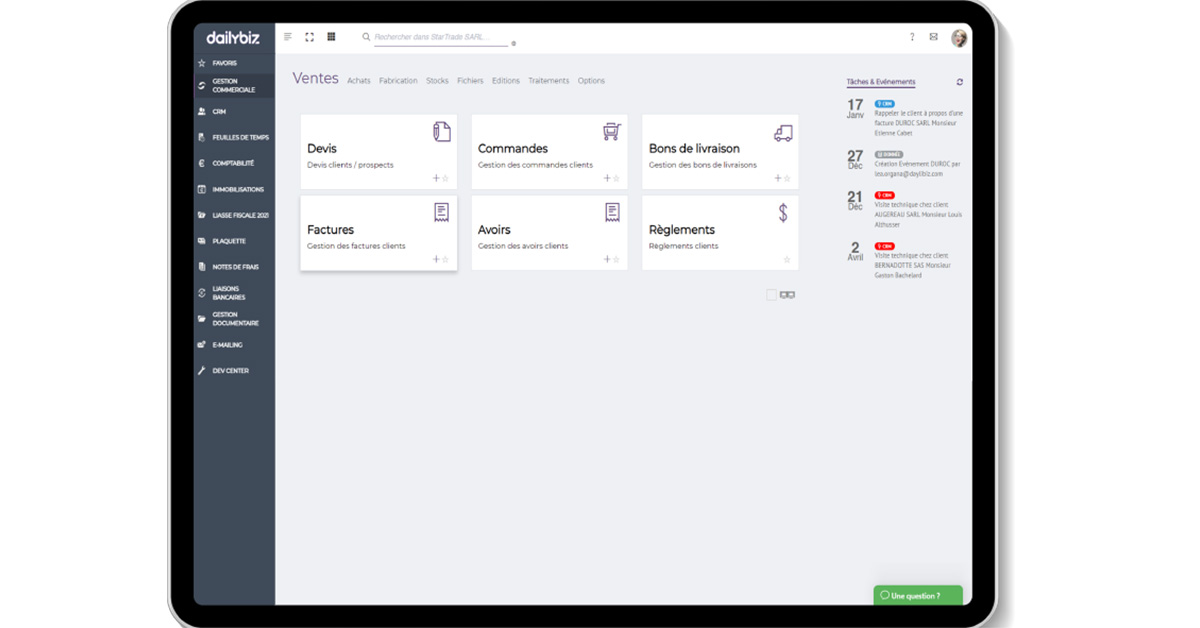Open the Bons de livraison card
The width and height of the screenshot is (1200, 628).
click(720, 152)
